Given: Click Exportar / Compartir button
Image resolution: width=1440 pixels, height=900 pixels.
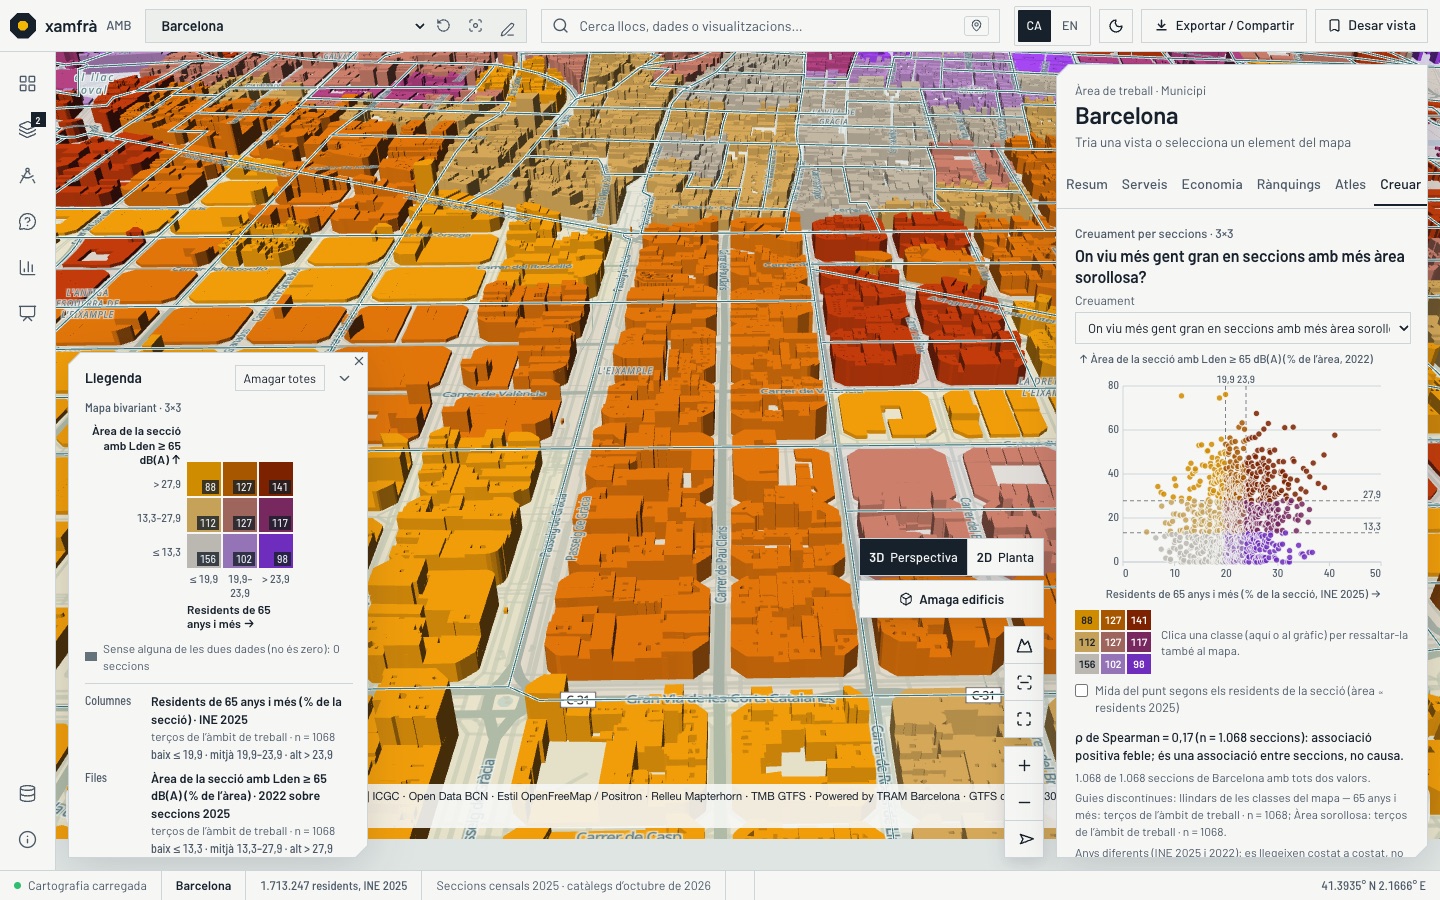Looking at the screenshot, I should pyautogui.click(x=1224, y=26).
